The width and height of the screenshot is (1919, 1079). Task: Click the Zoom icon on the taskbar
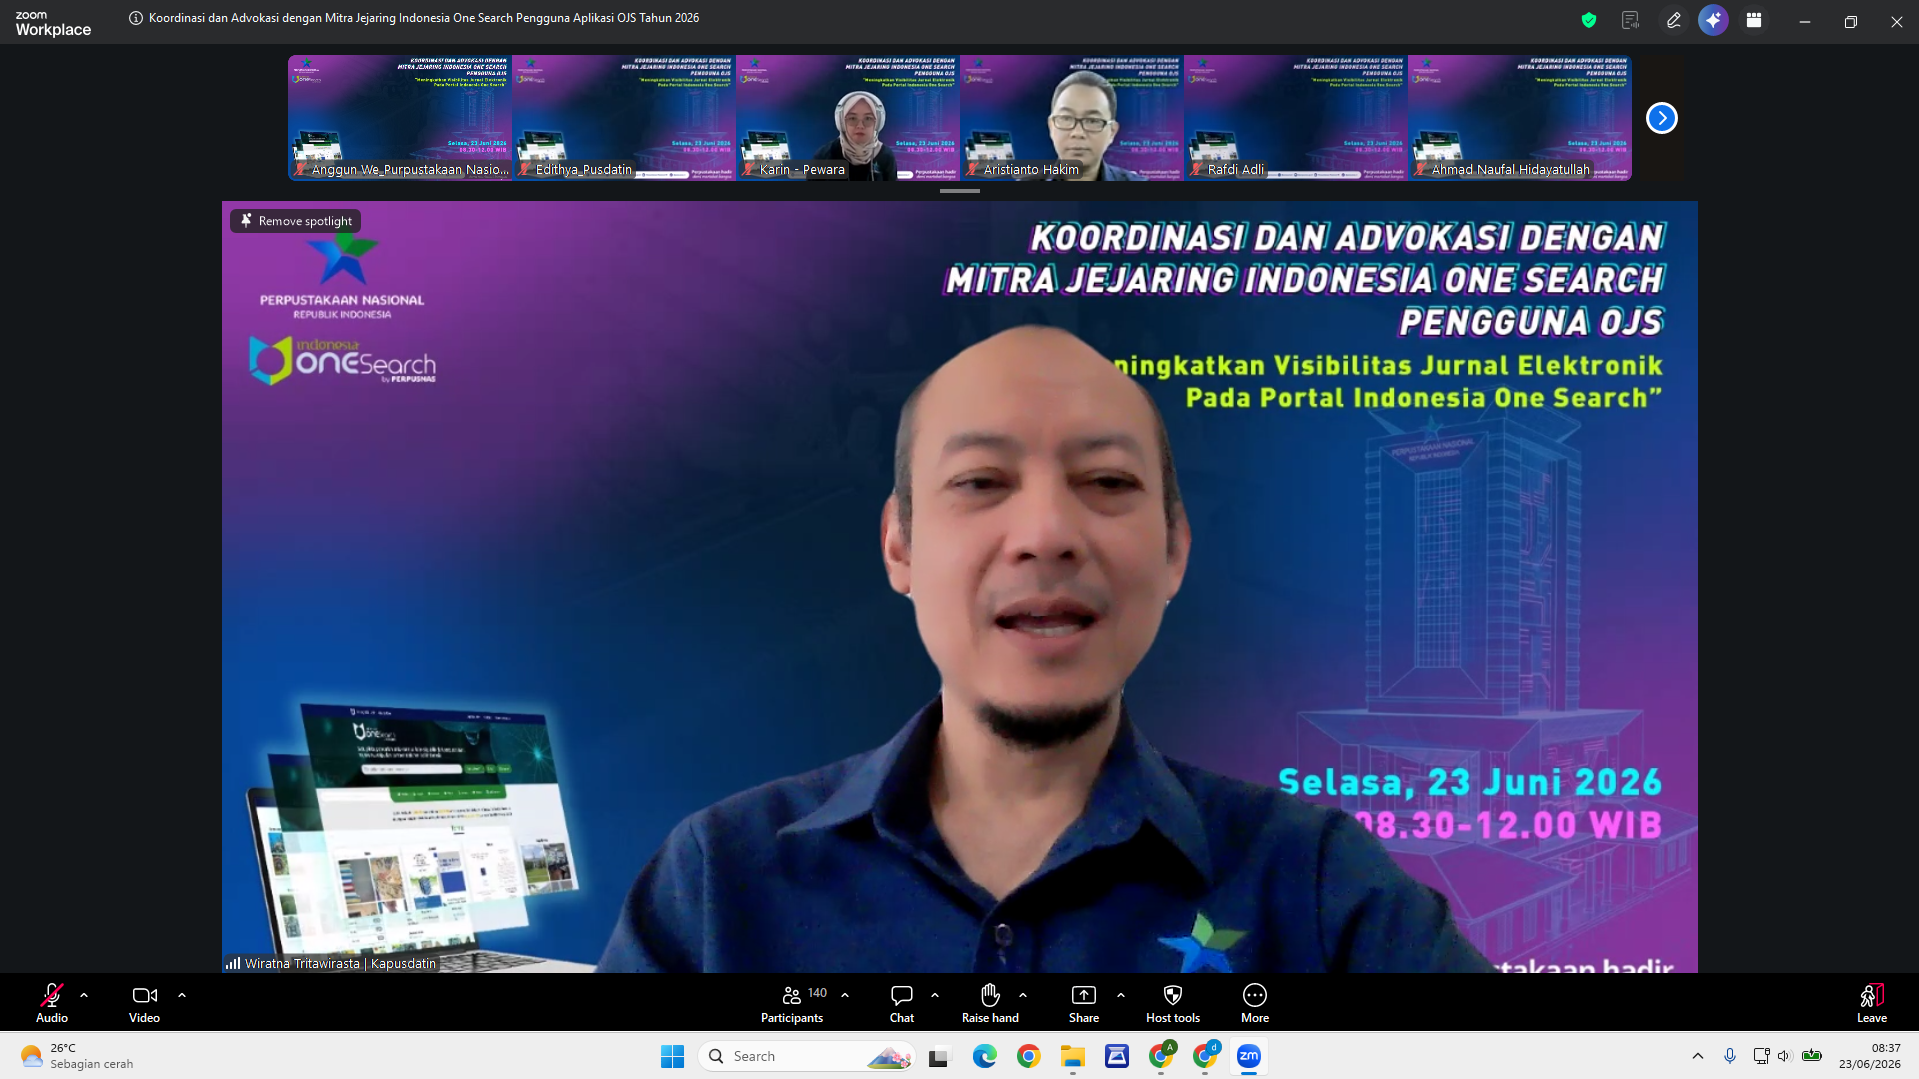click(1249, 1056)
